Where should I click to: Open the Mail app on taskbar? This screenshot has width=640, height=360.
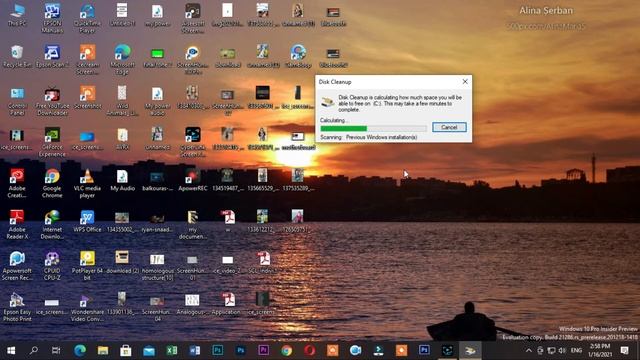pyautogui.click(x=149, y=350)
